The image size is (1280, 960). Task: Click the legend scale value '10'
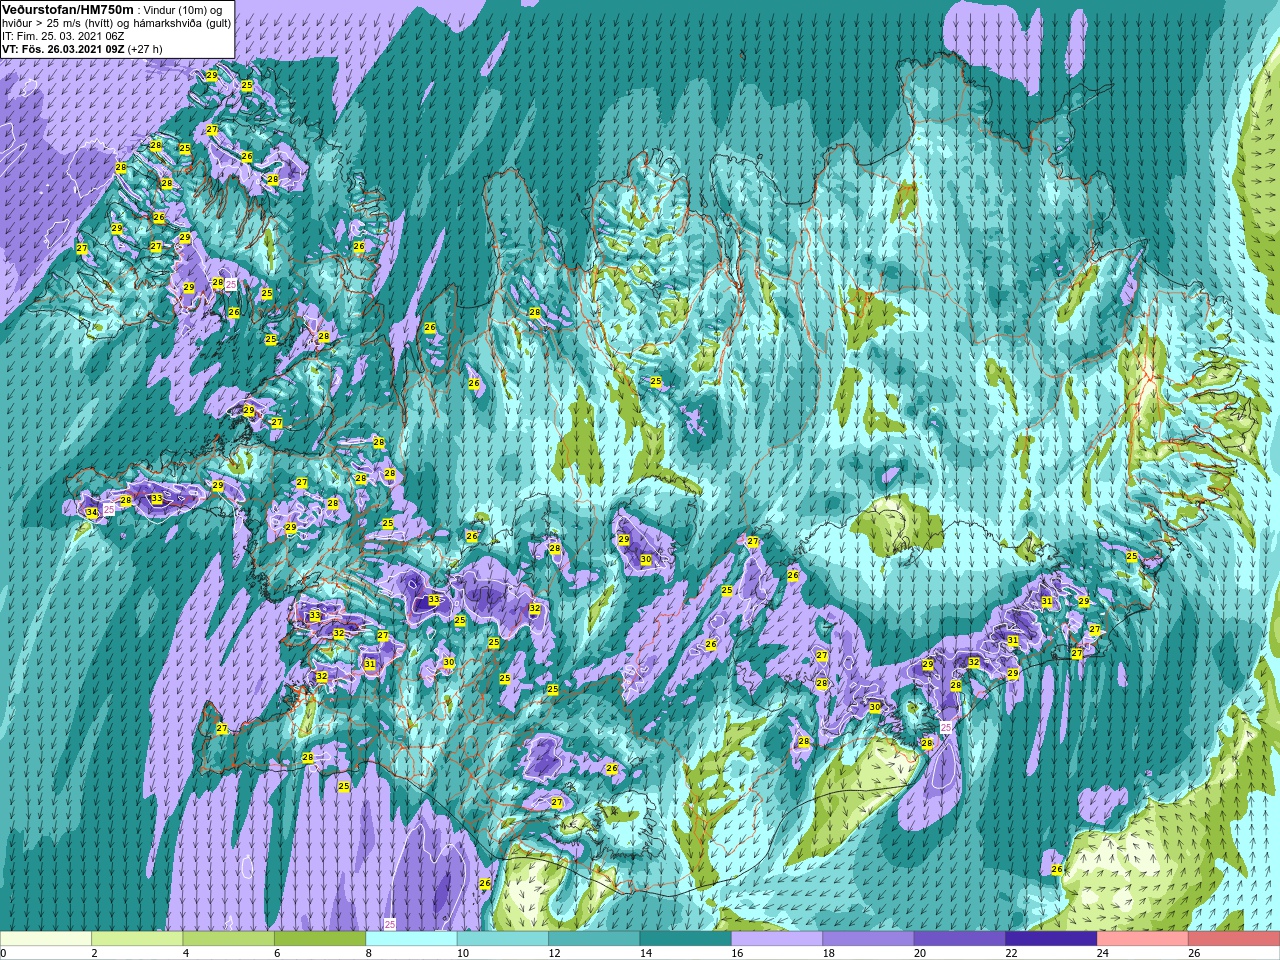coord(463,953)
